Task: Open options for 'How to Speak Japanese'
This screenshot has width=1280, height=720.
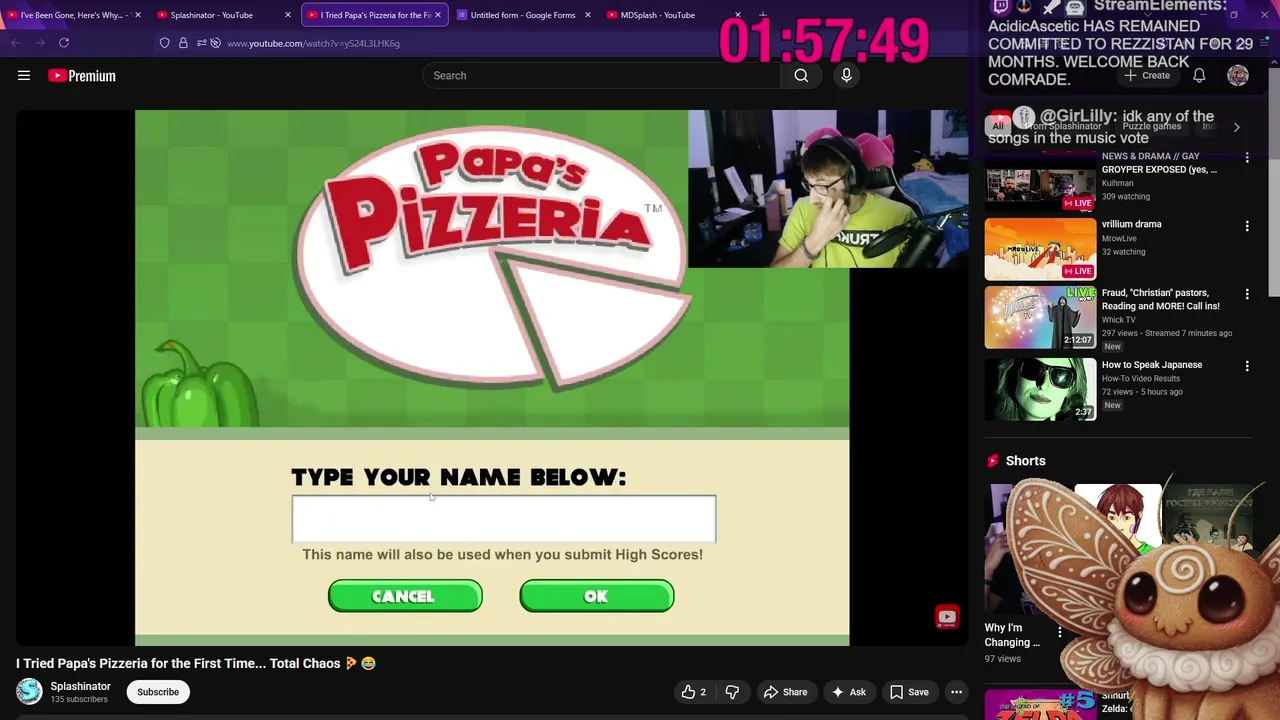Action: [1247, 366]
